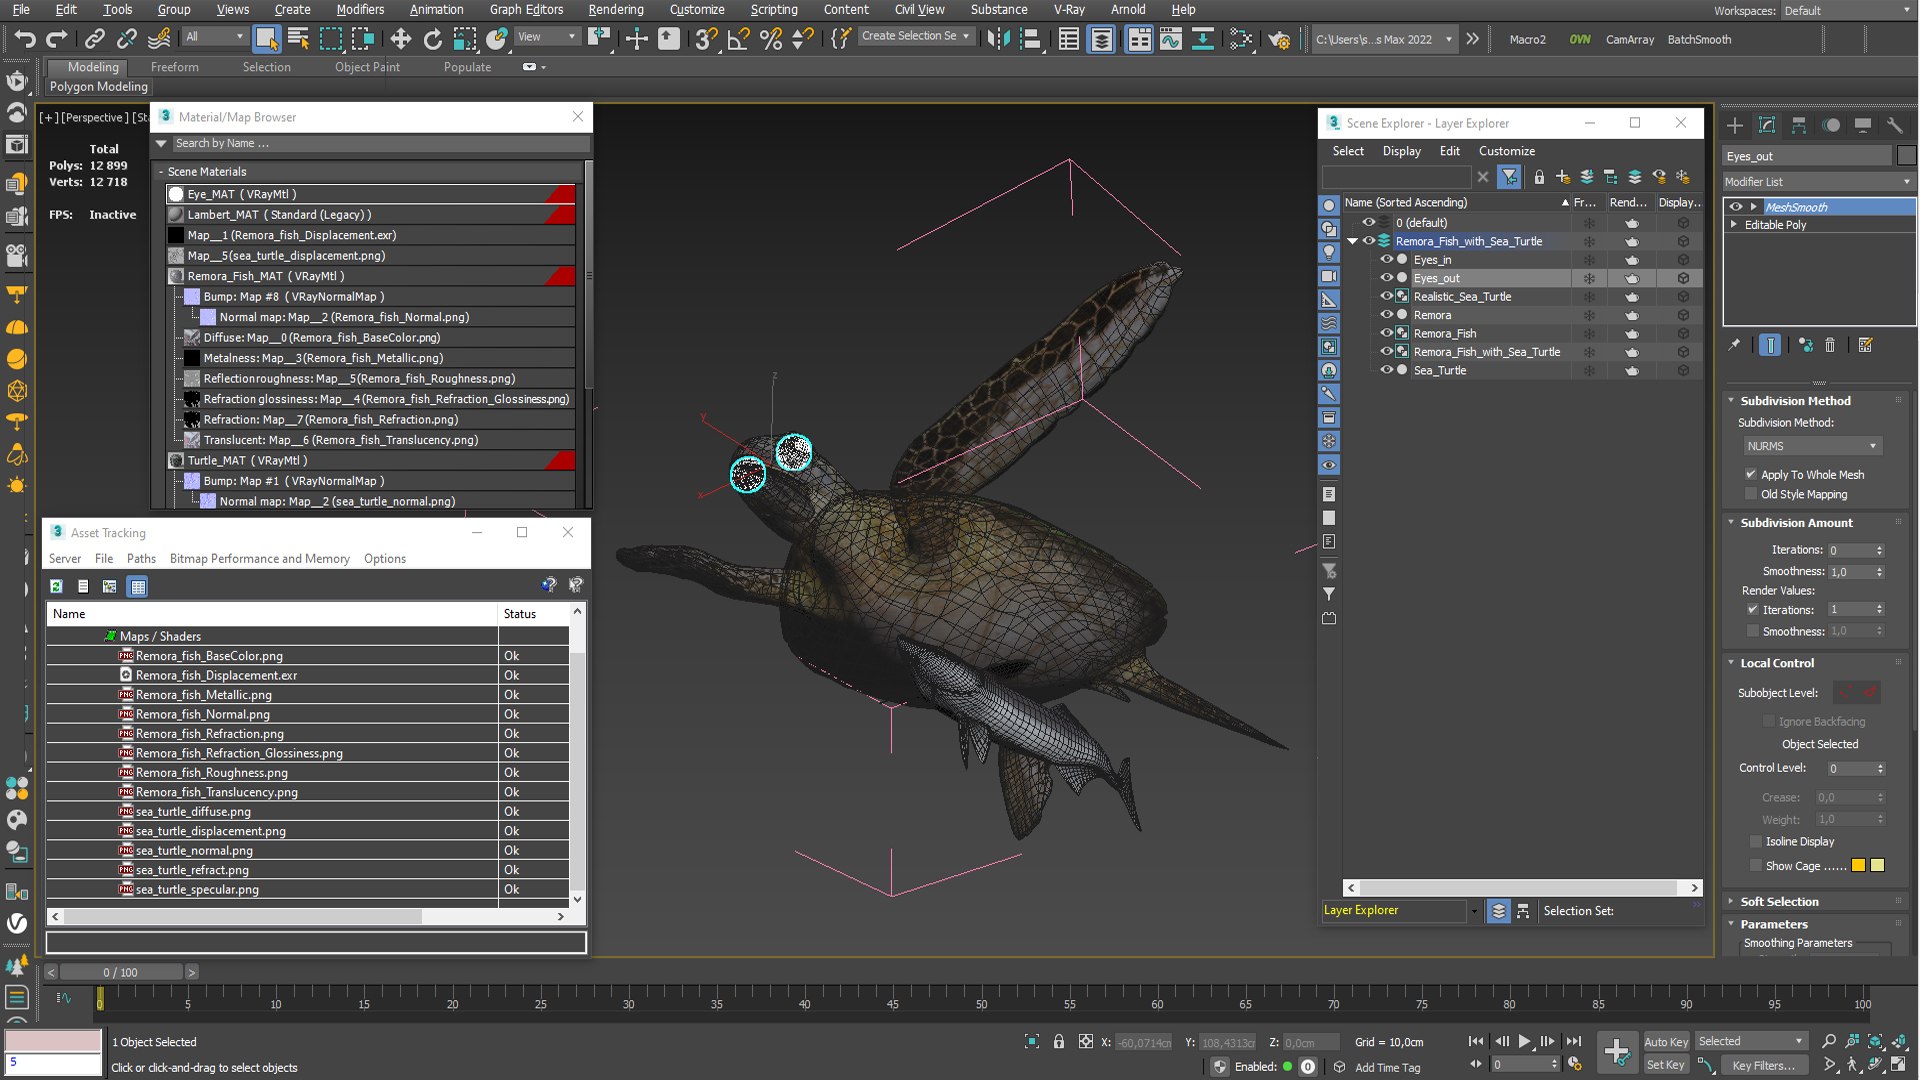Switch to the Freeform ribbon tab

tap(175, 67)
